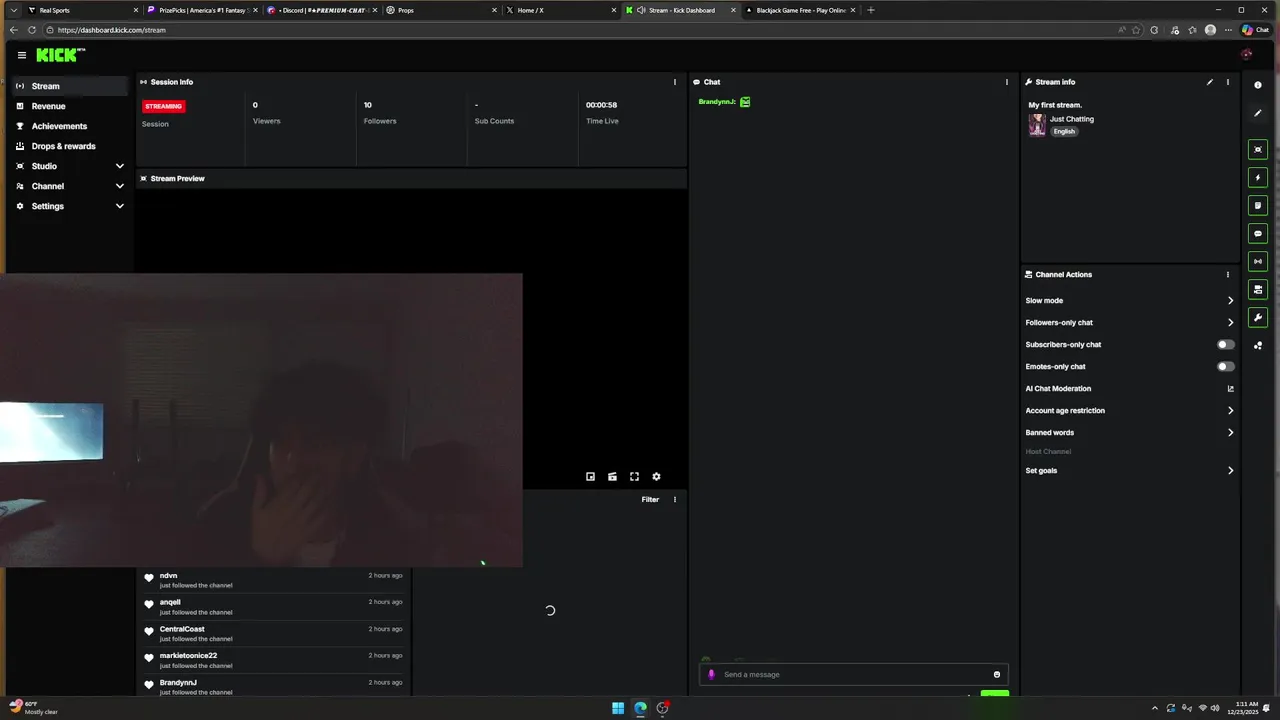Toggle the lightning bolt panel in right rail

point(1258,177)
